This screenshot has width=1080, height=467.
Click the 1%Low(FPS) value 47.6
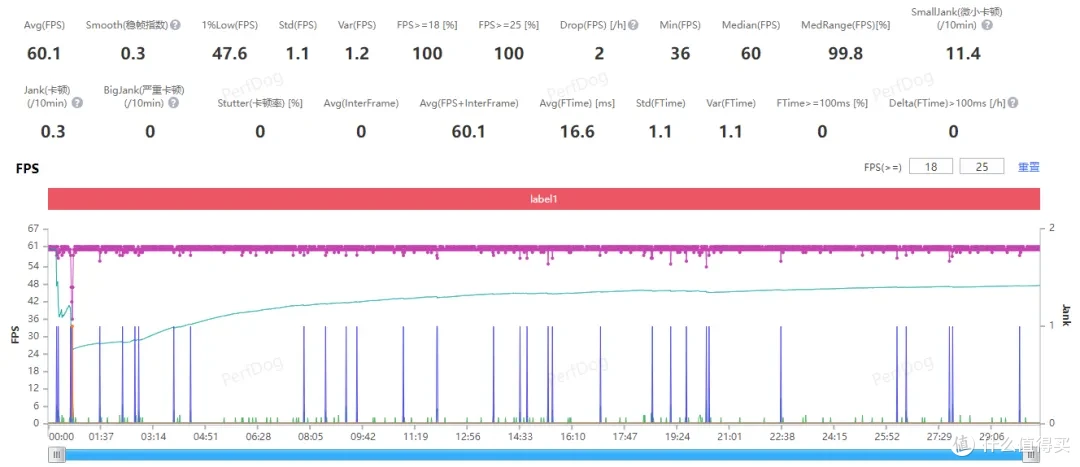coord(229,54)
